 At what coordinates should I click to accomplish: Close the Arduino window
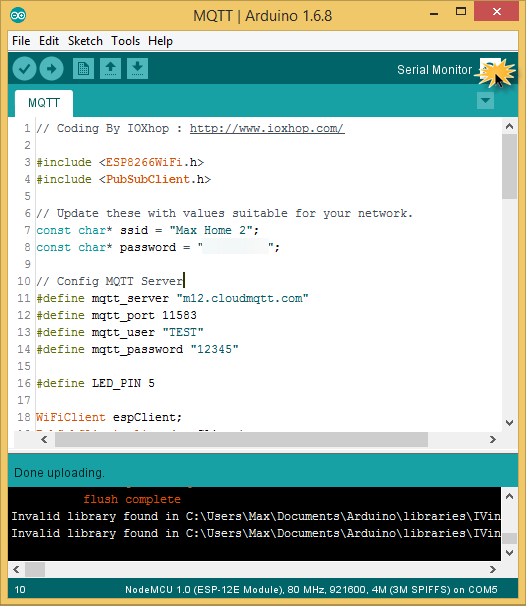click(x=497, y=12)
